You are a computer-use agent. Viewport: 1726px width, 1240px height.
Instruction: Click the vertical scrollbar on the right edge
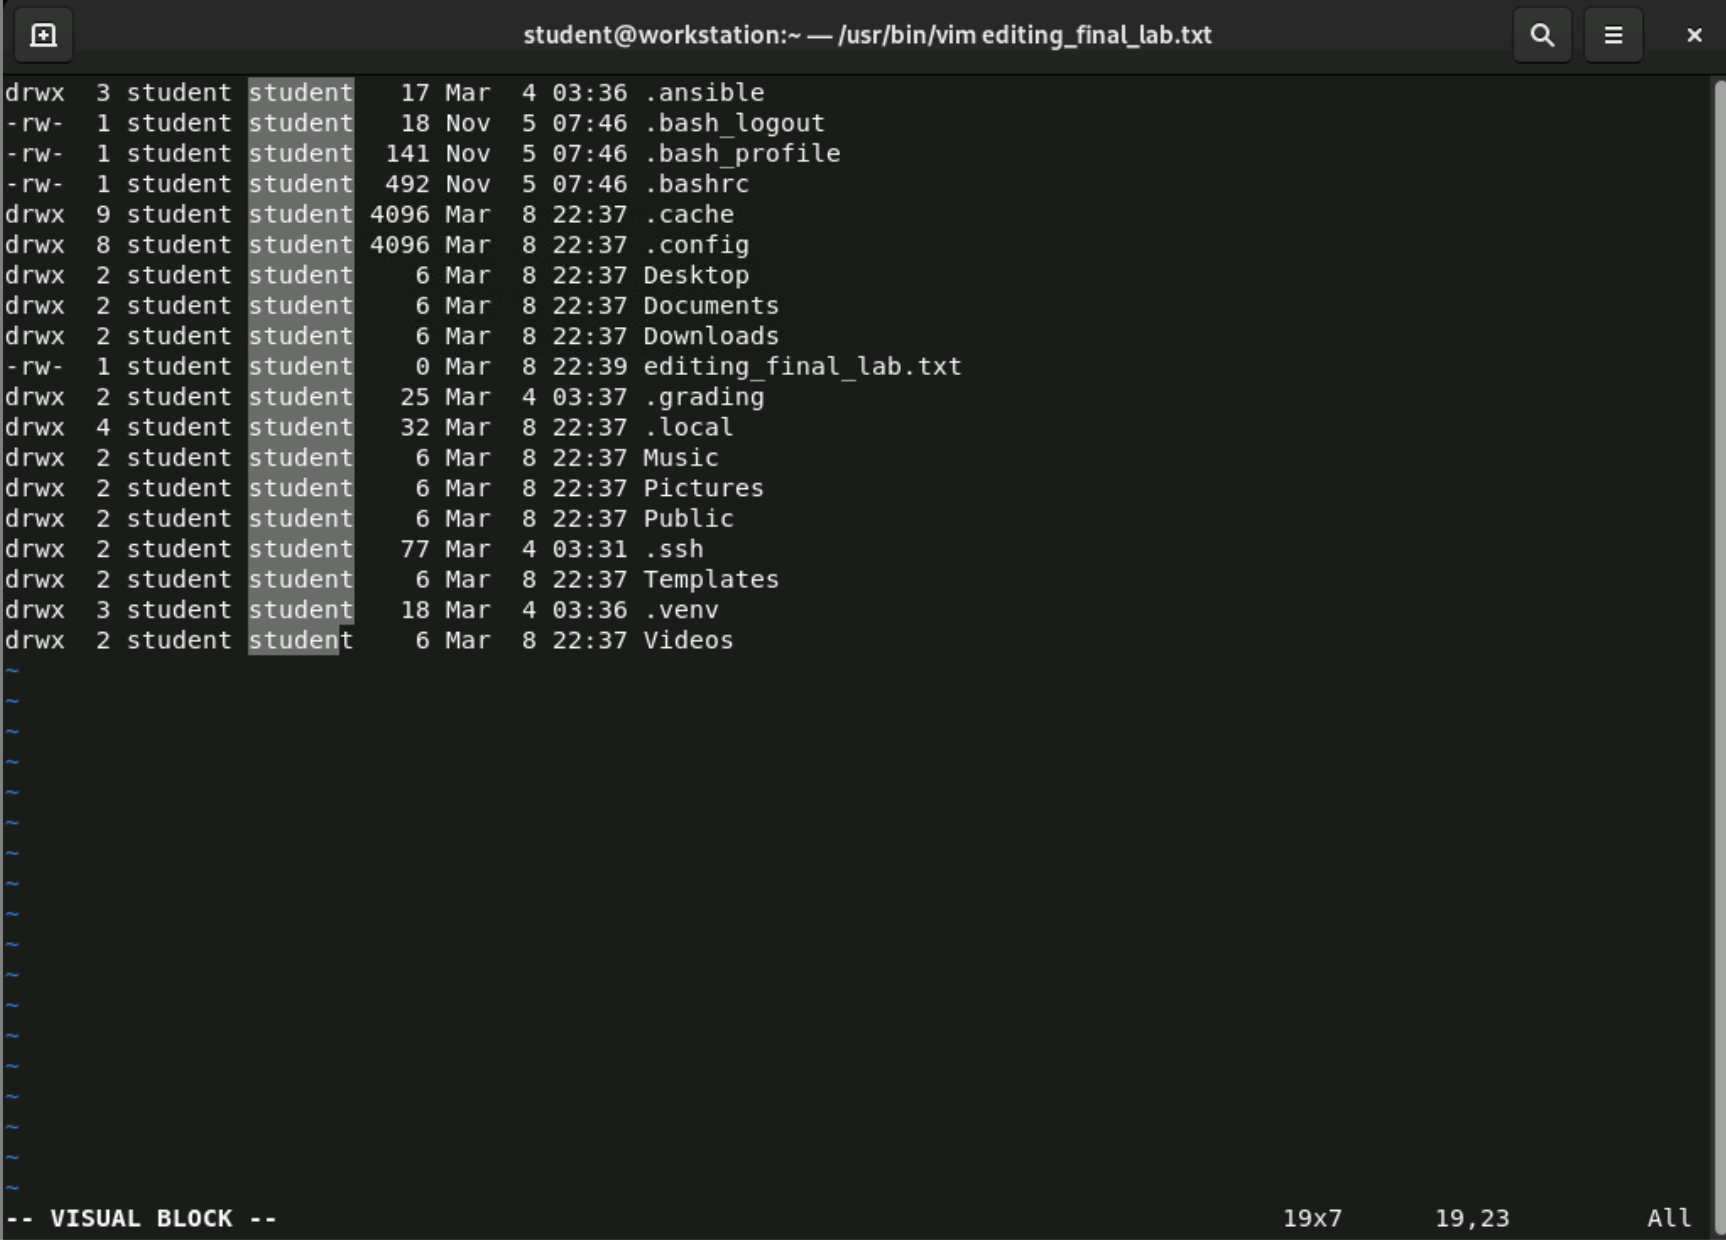coord(1719,656)
